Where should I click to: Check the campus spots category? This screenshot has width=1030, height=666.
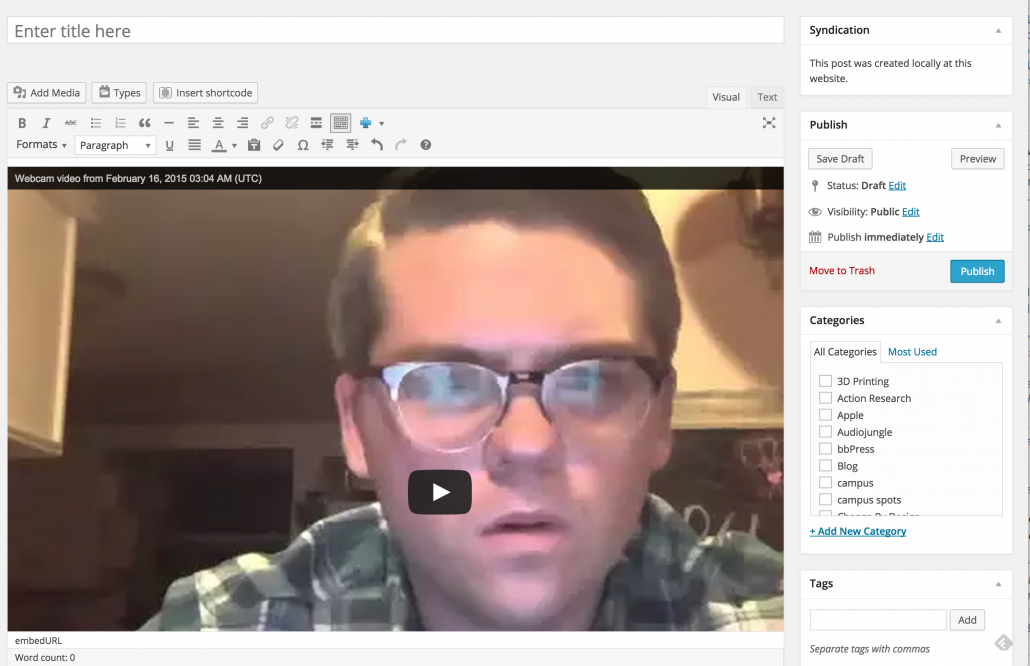(x=825, y=500)
